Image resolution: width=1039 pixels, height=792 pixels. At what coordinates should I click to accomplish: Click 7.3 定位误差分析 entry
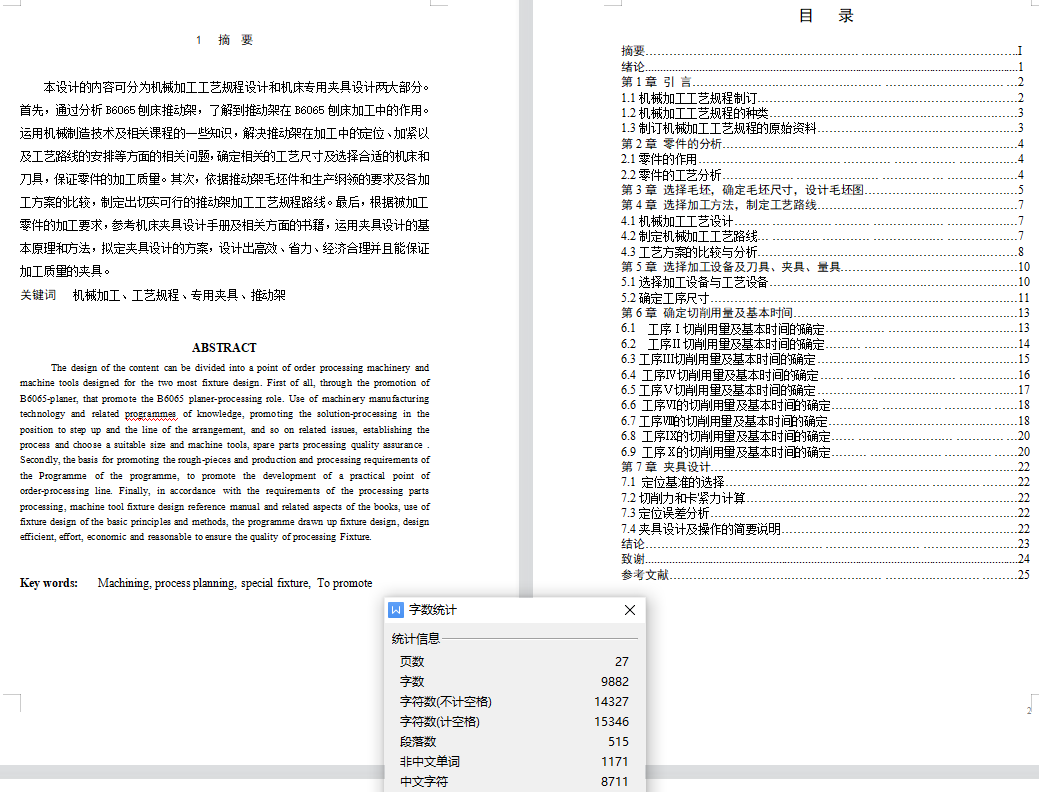coord(825,513)
